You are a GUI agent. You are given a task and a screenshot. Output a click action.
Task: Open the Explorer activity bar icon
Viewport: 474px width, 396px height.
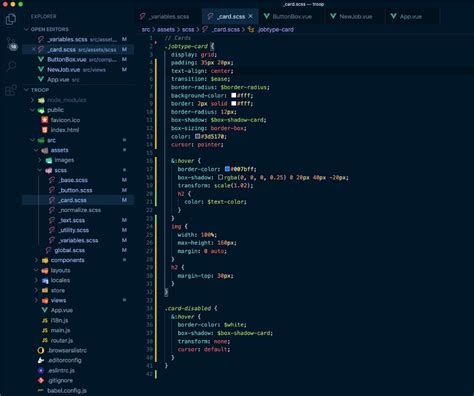point(11,19)
